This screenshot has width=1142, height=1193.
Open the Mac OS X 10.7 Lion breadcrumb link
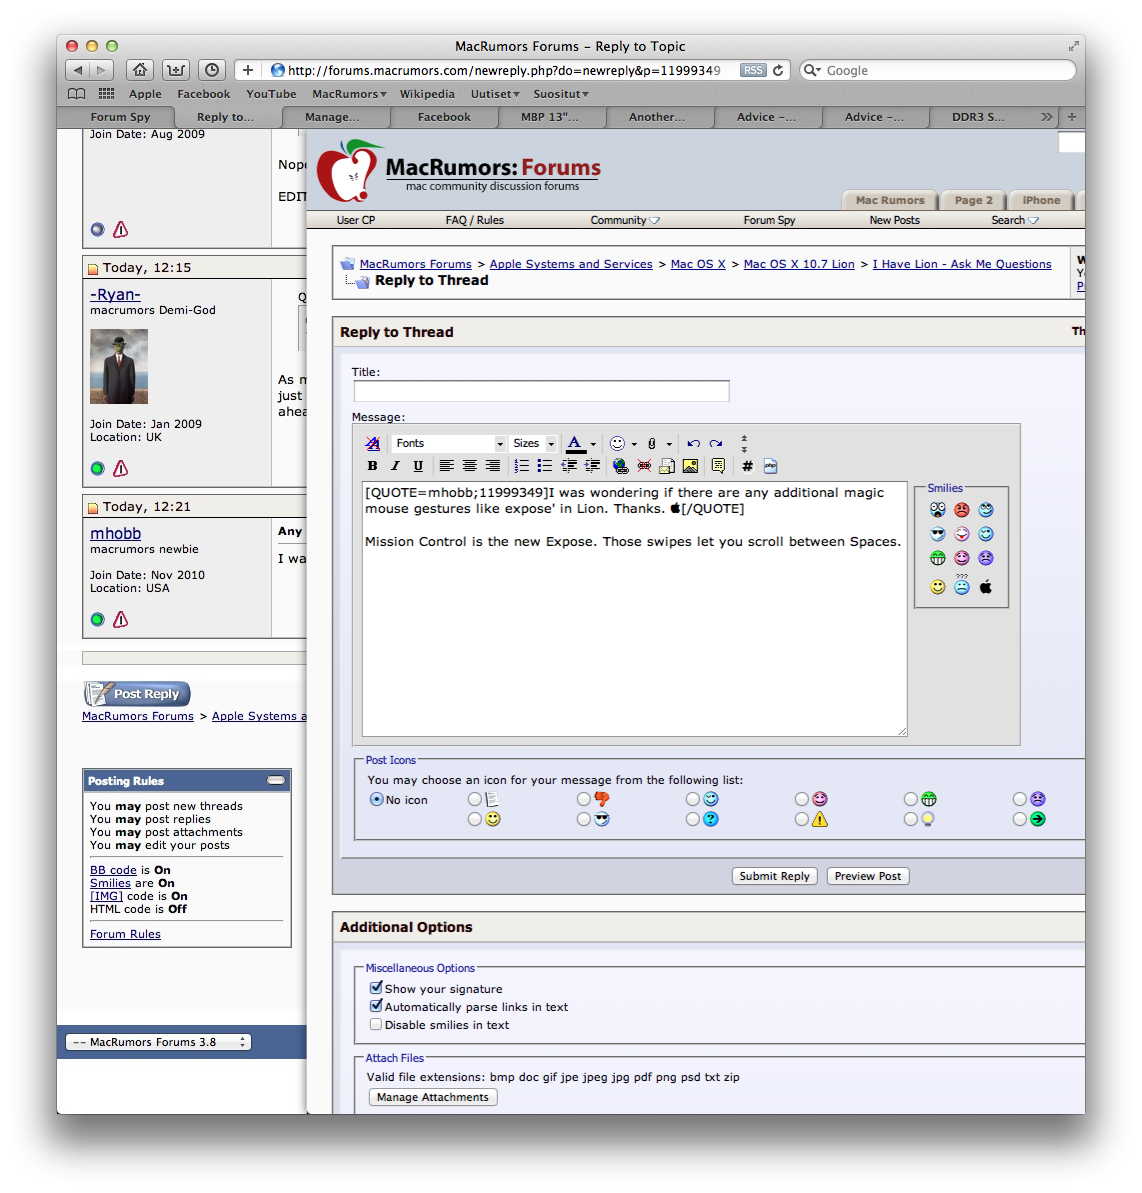pos(799,264)
